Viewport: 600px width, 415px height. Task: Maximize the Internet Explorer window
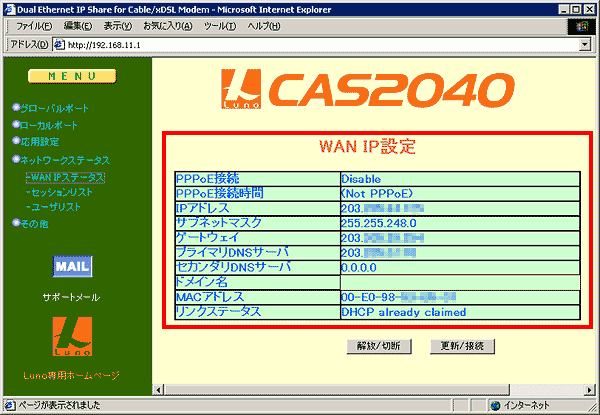[x=576, y=10]
